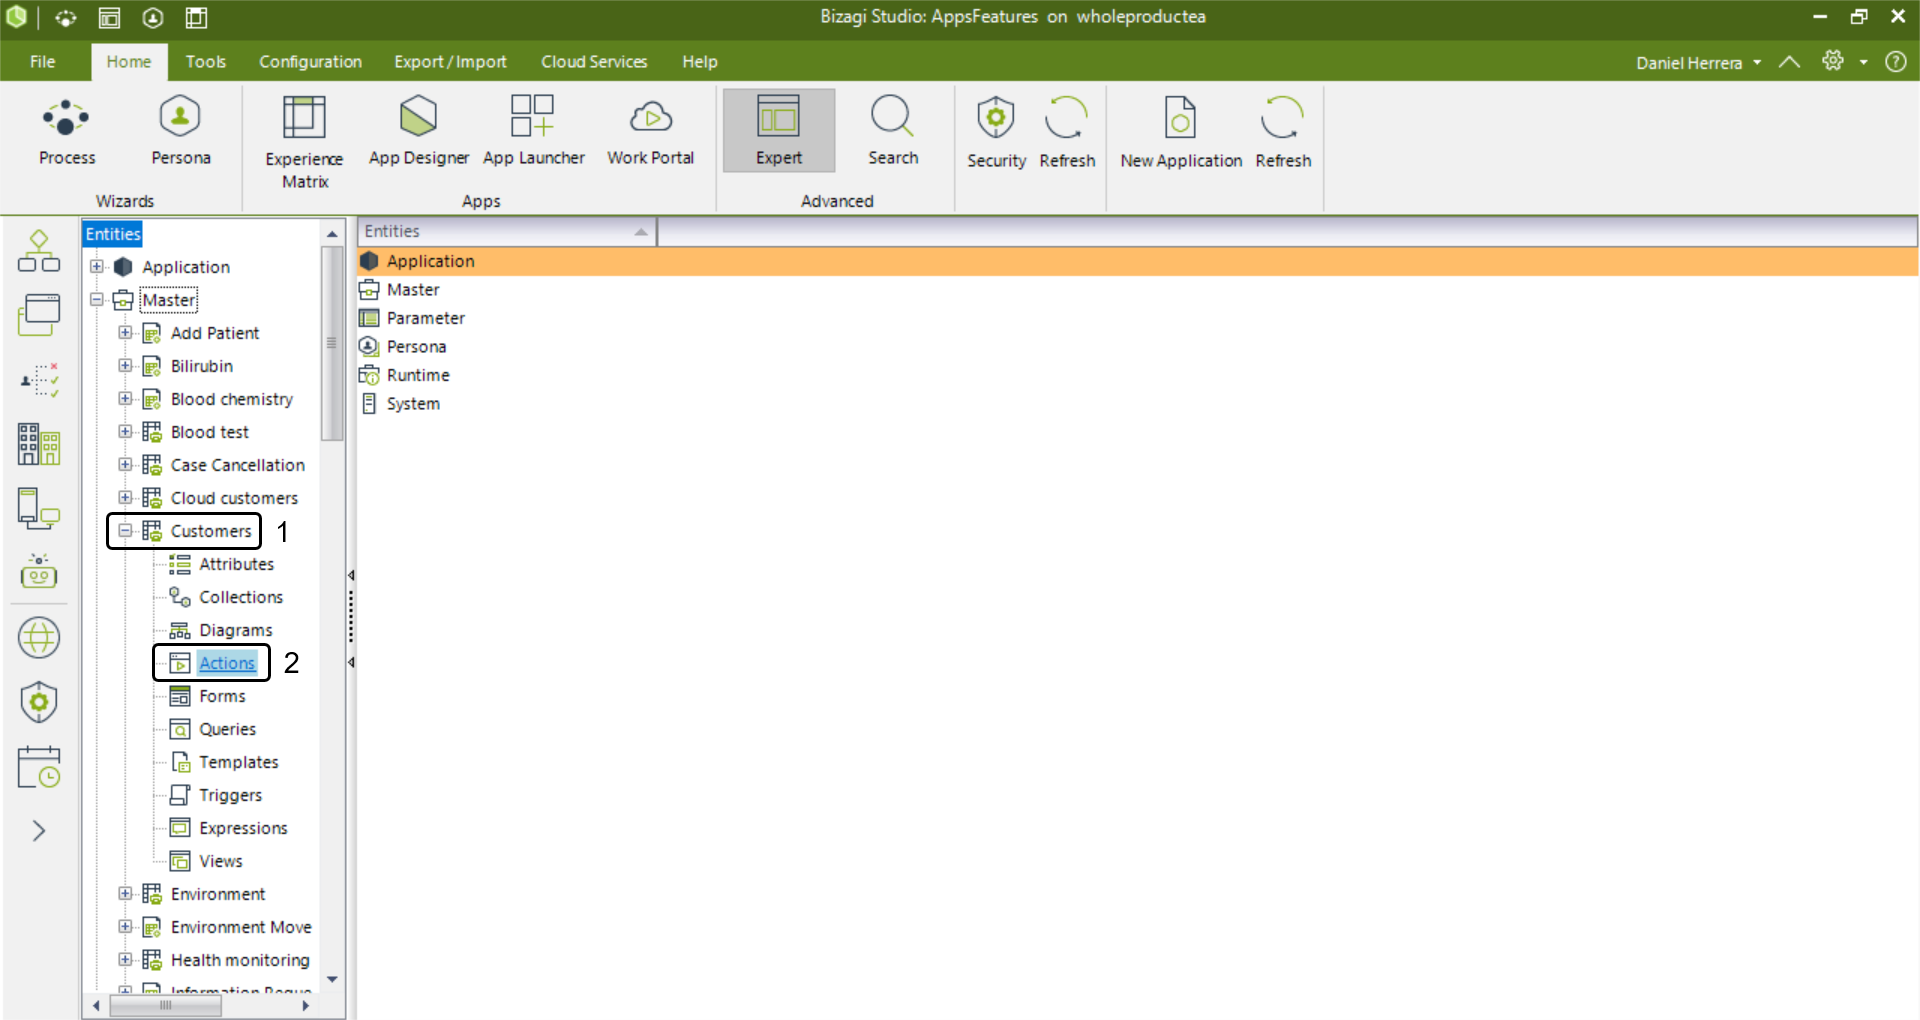Expand the Health monitoring entity
This screenshot has width=1920, height=1020.
pyautogui.click(x=125, y=959)
